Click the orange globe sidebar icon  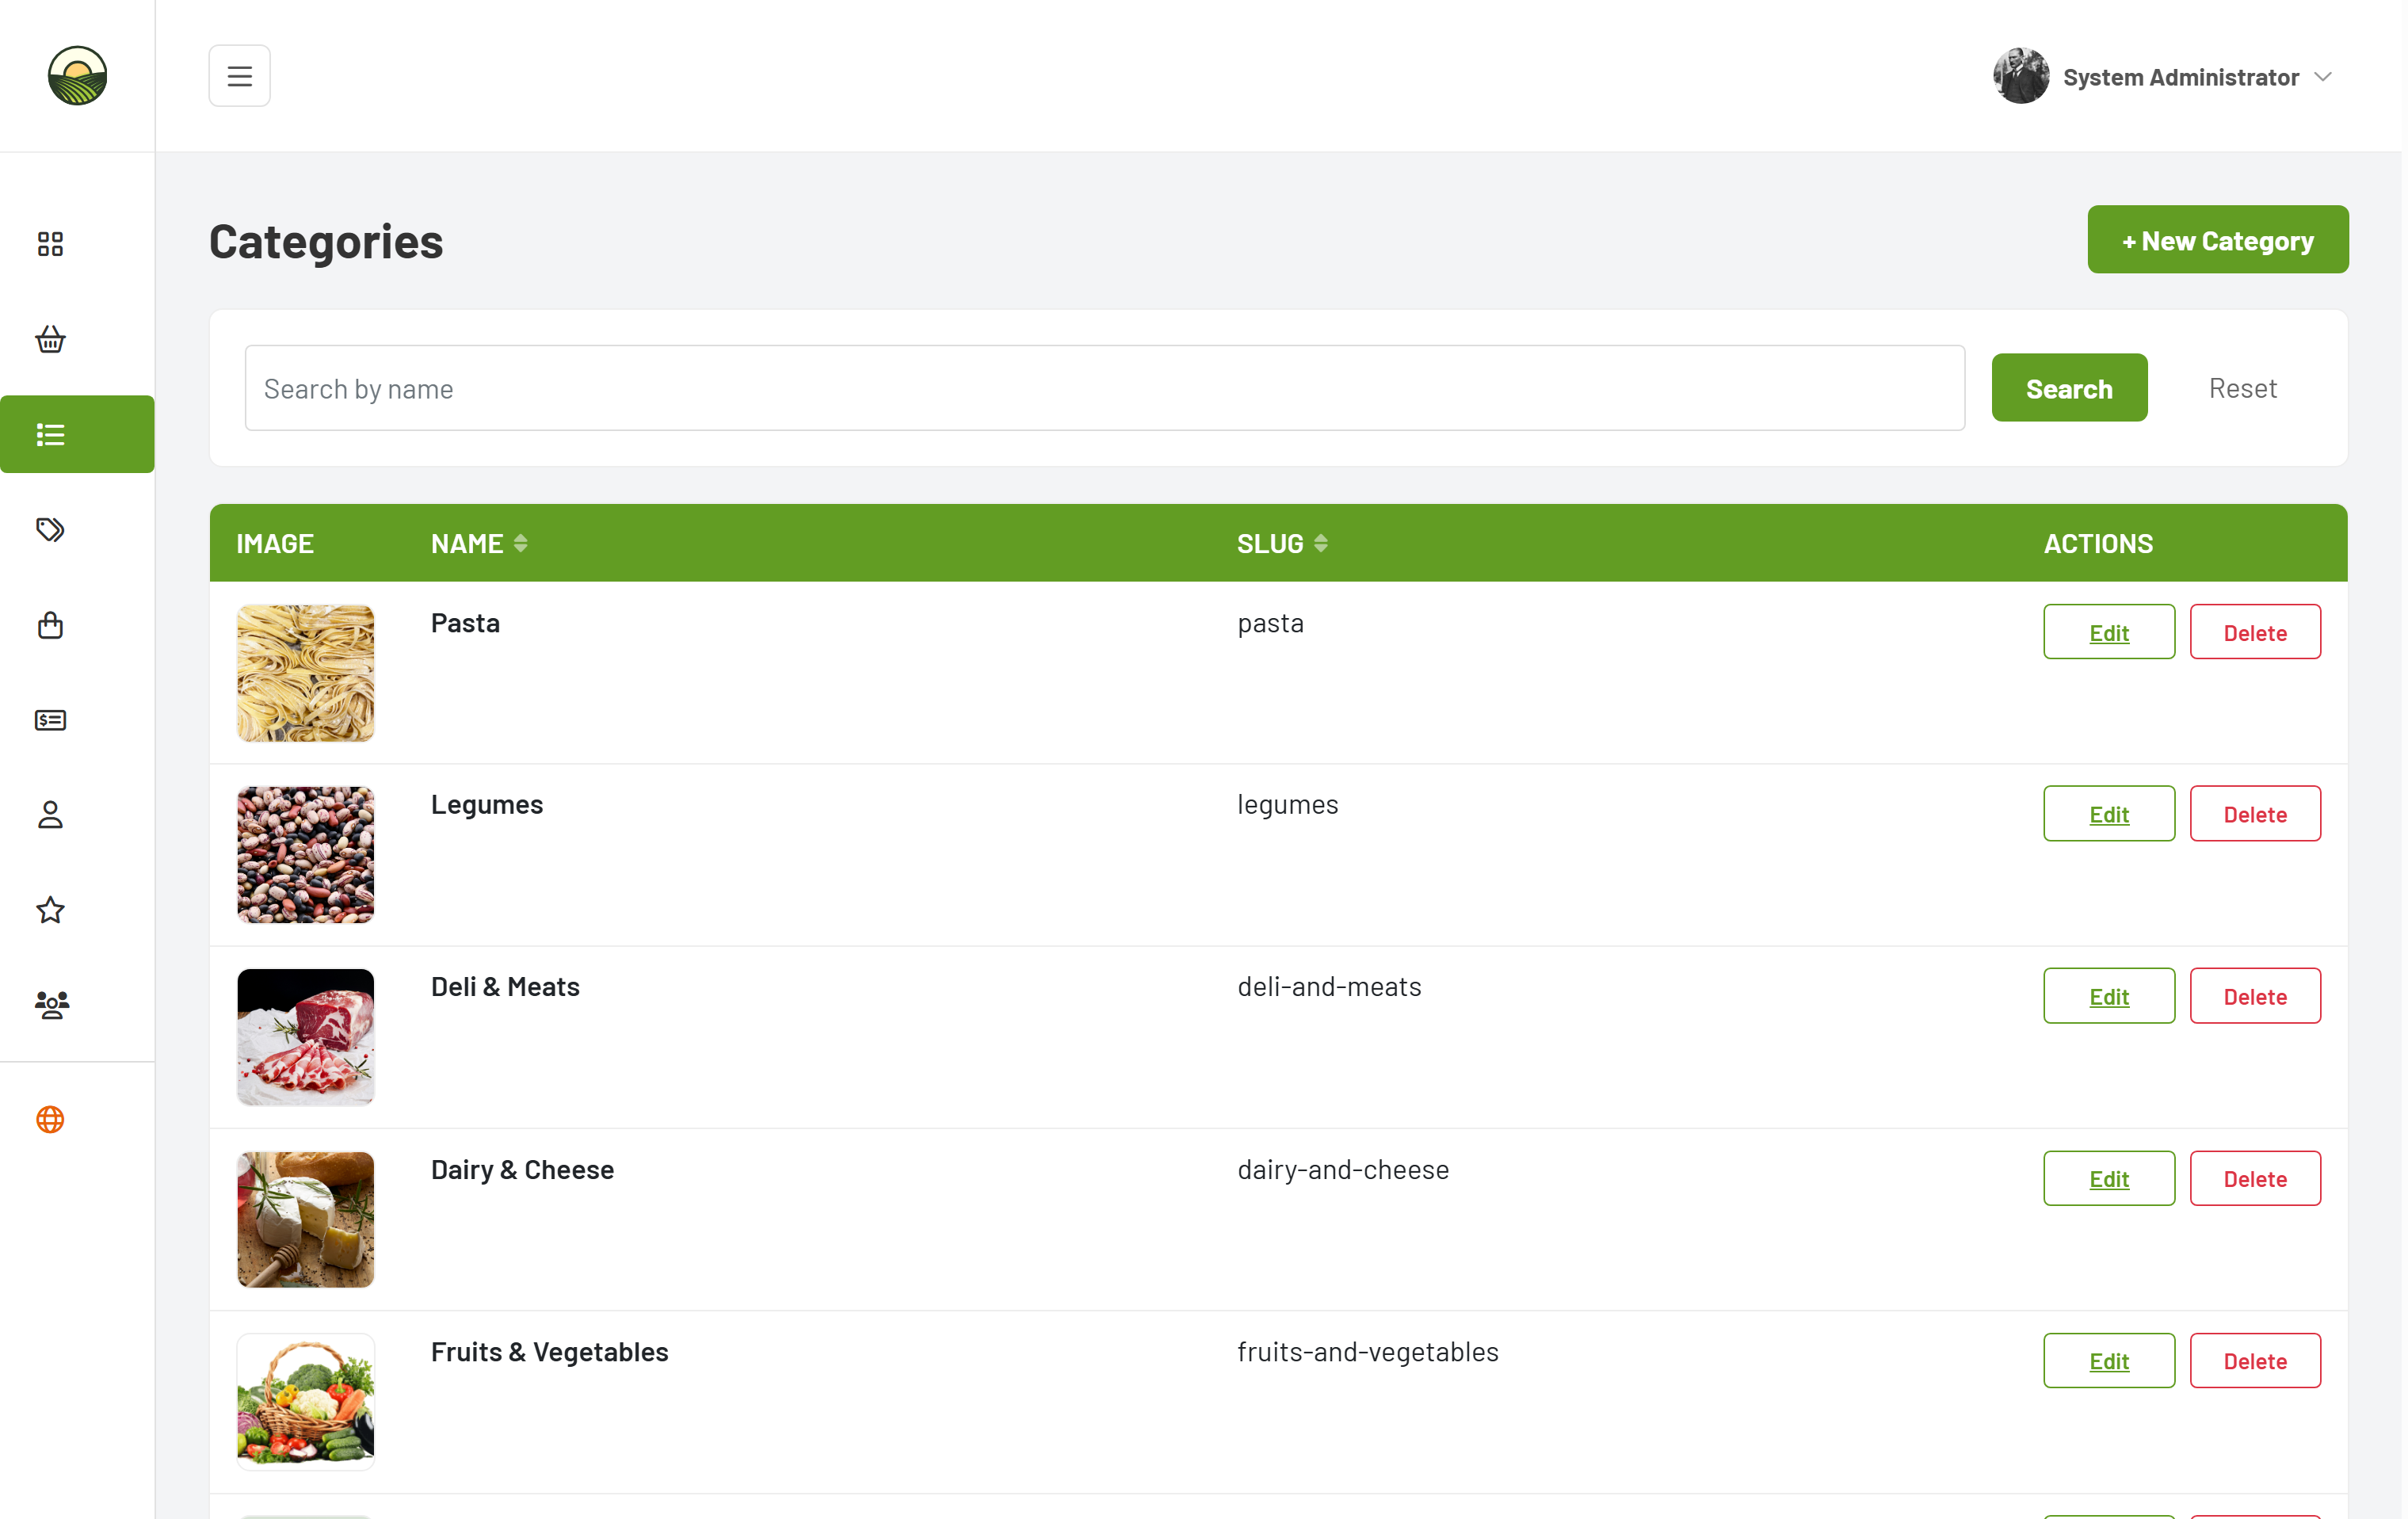point(50,1119)
